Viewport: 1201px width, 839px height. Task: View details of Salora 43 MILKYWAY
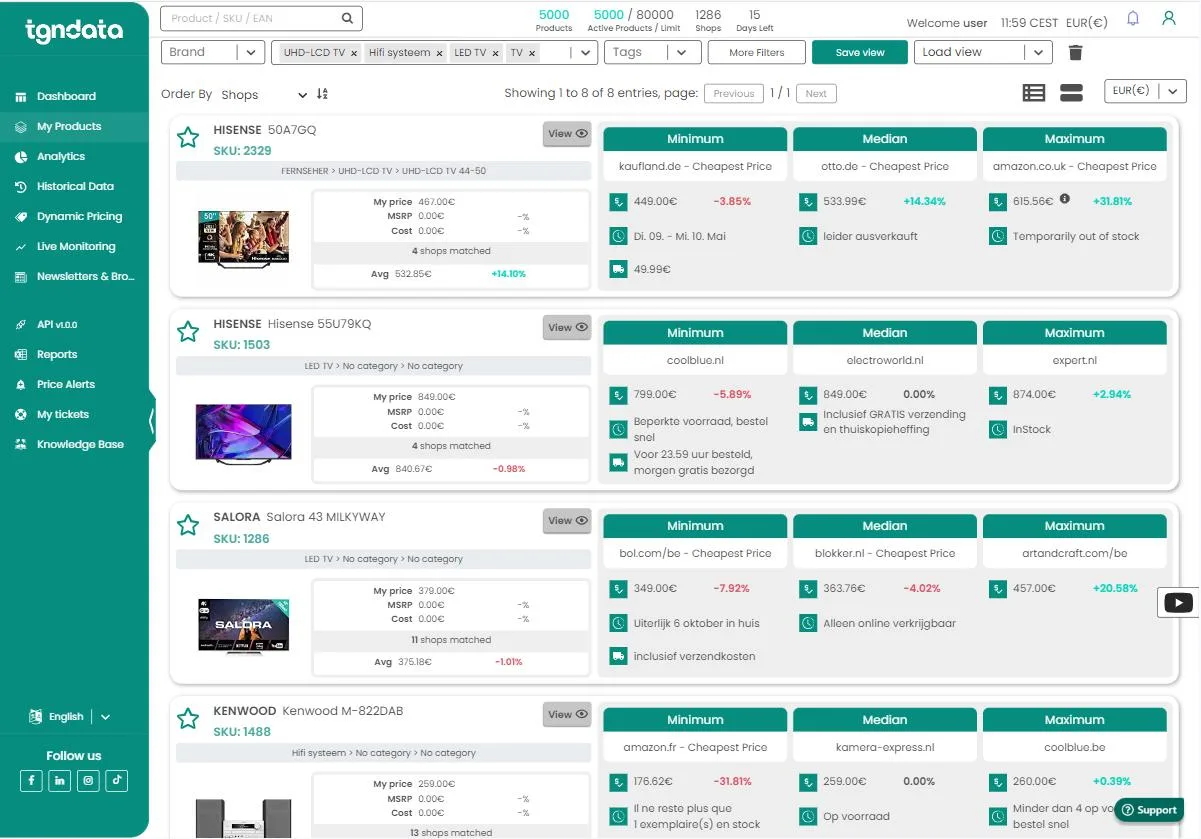pos(567,520)
